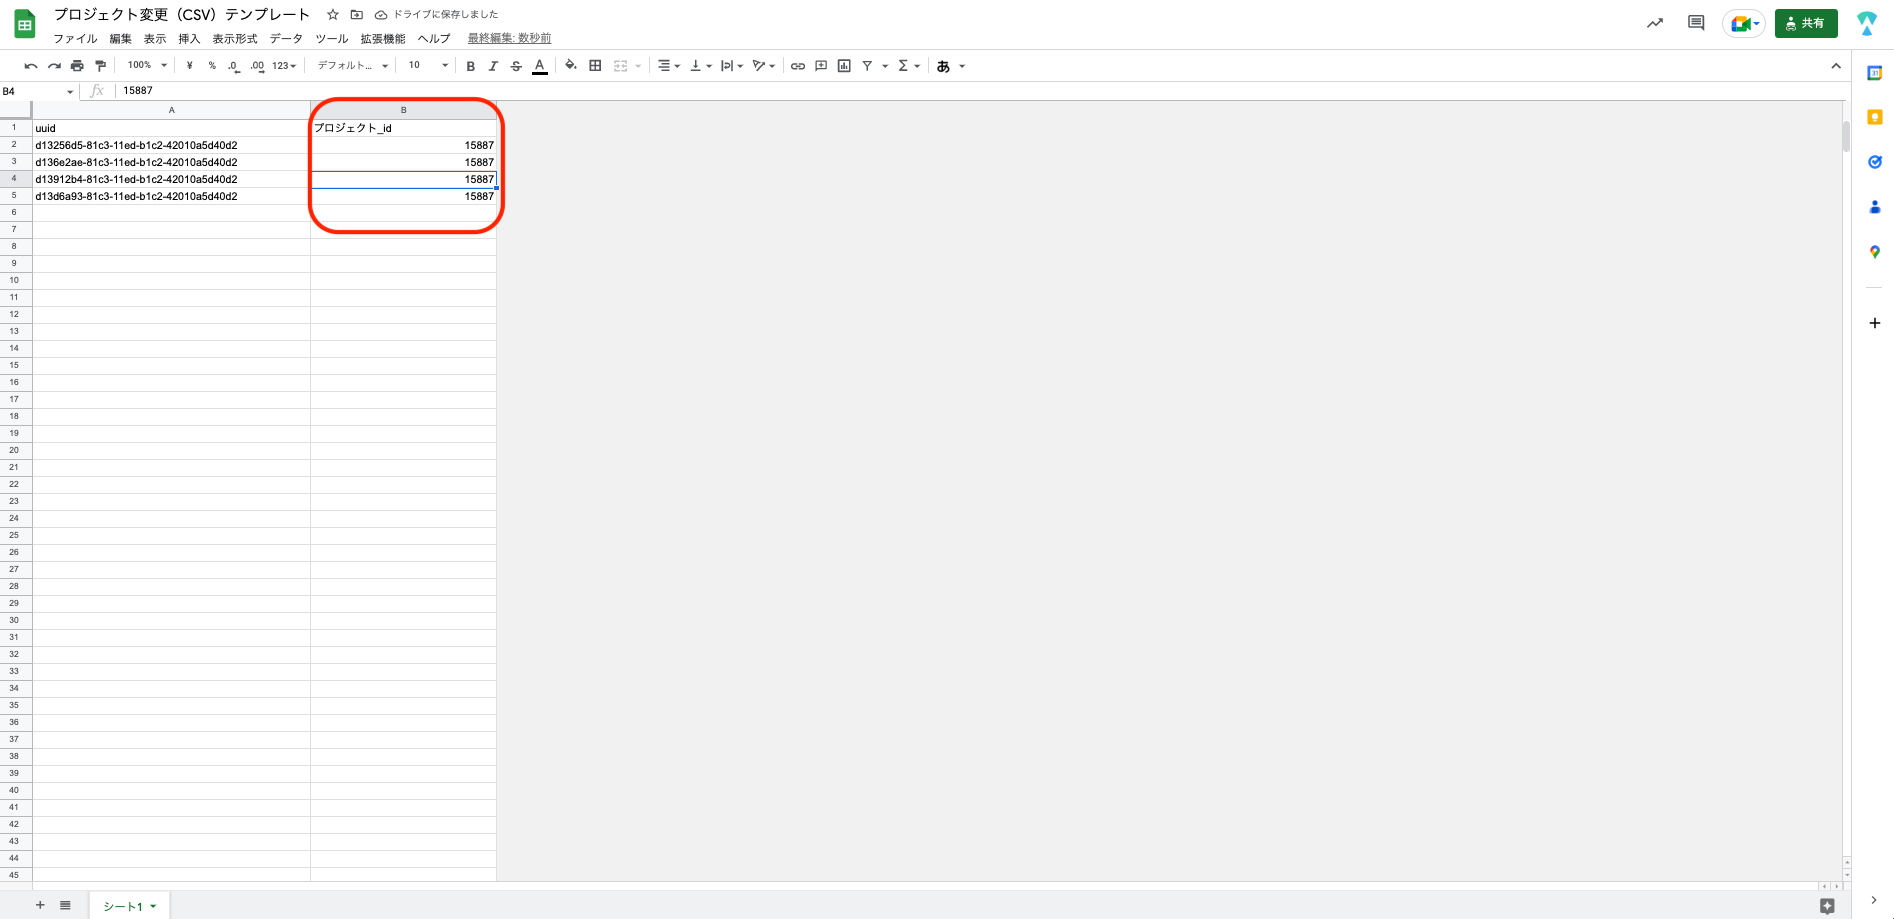Expand the font family dropdown
The height and width of the screenshot is (919, 1894).
[x=352, y=66]
